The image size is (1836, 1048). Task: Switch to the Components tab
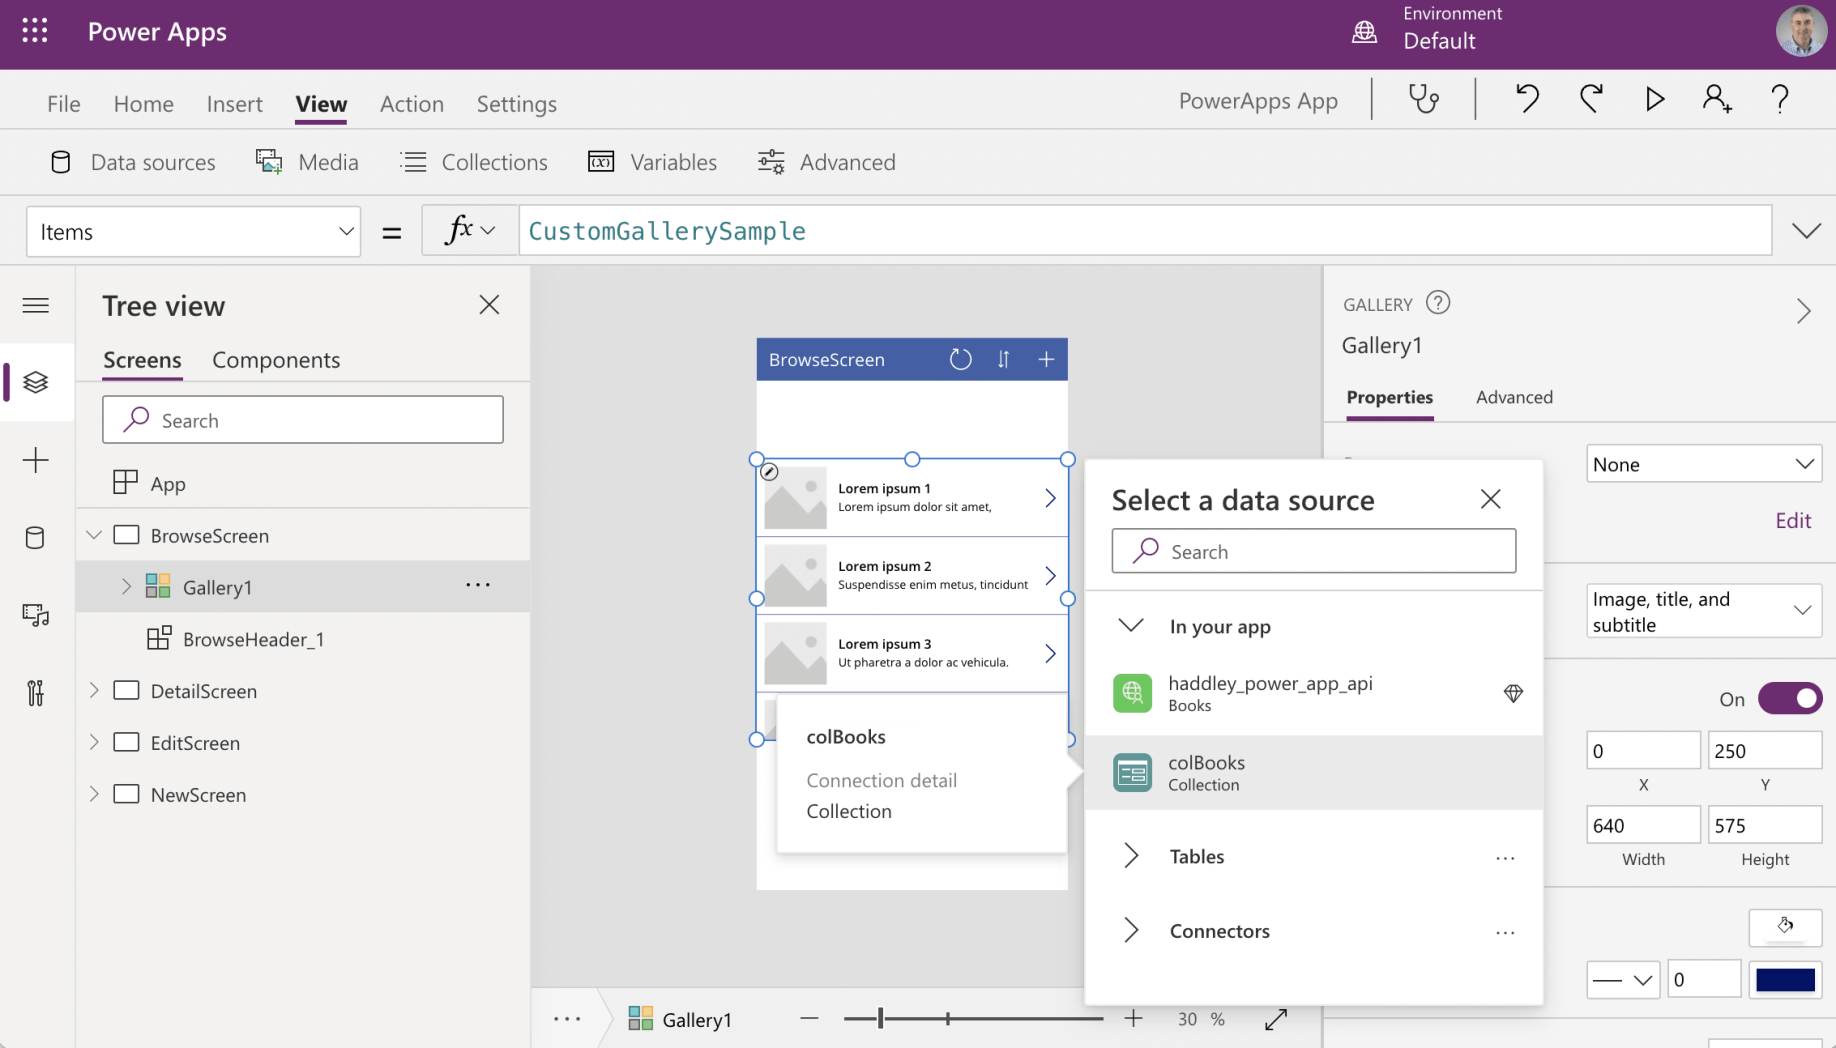point(276,360)
